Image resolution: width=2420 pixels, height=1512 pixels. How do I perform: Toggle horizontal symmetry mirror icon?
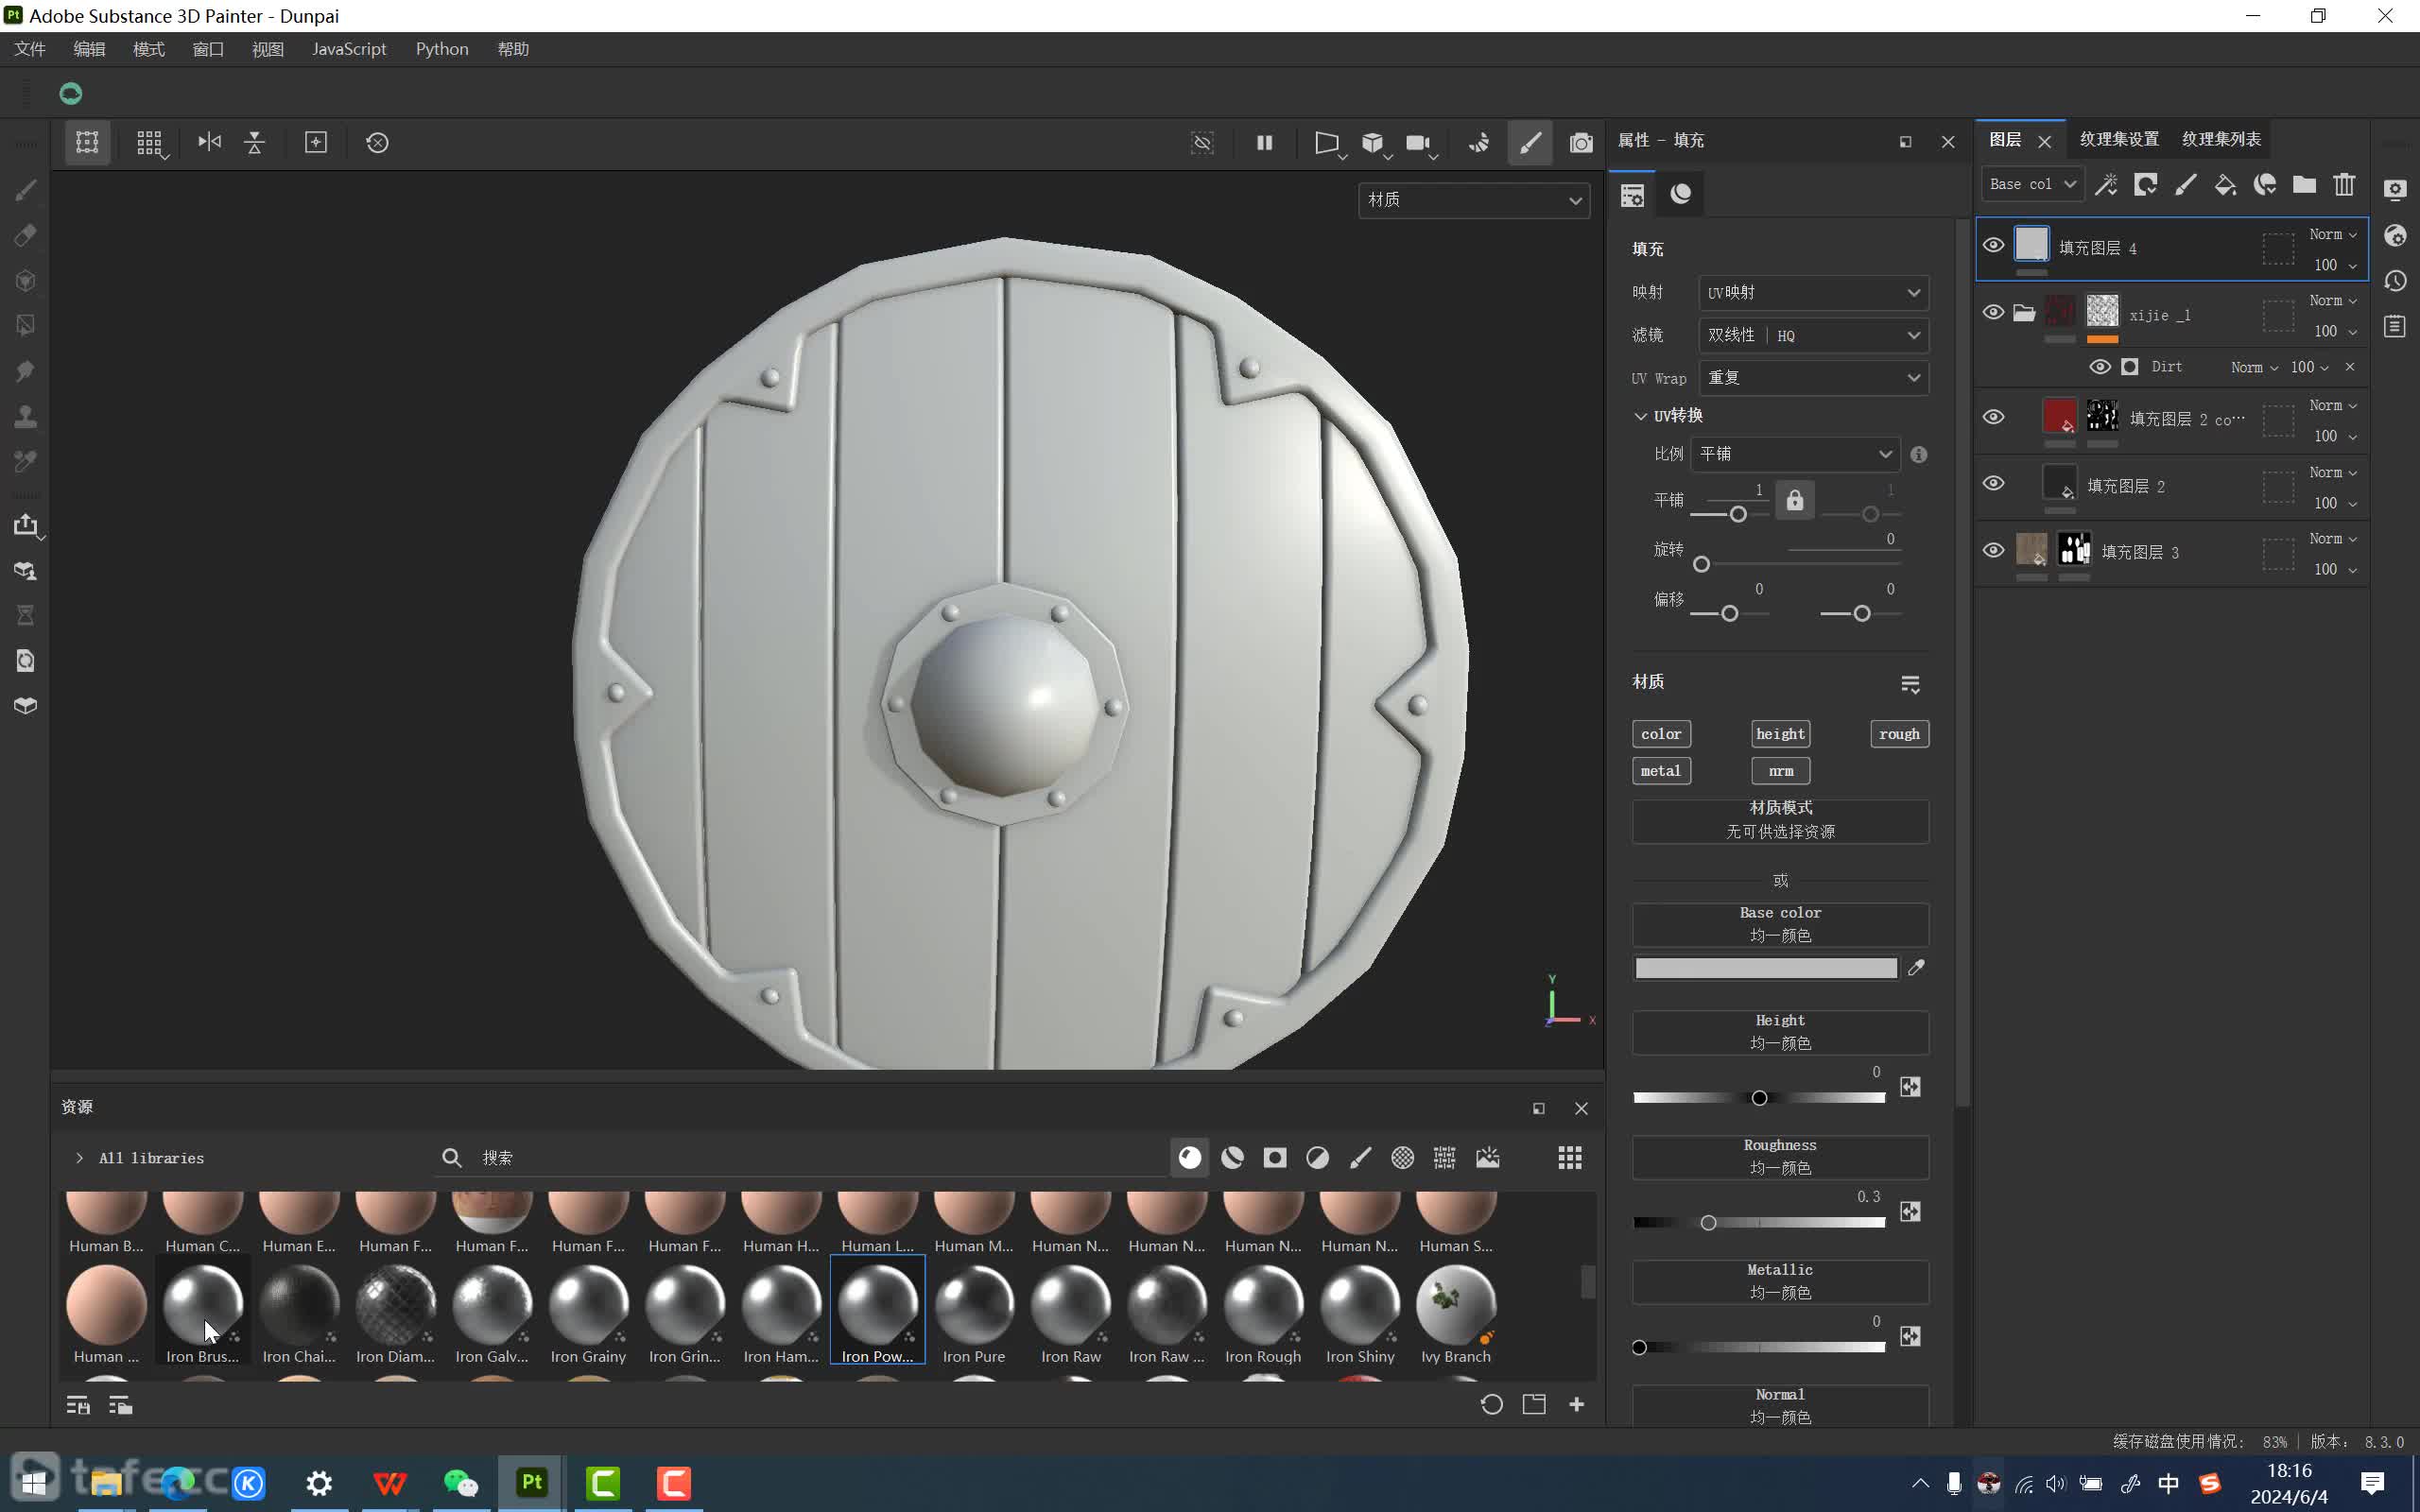pyautogui.click(x=209, y=142)
